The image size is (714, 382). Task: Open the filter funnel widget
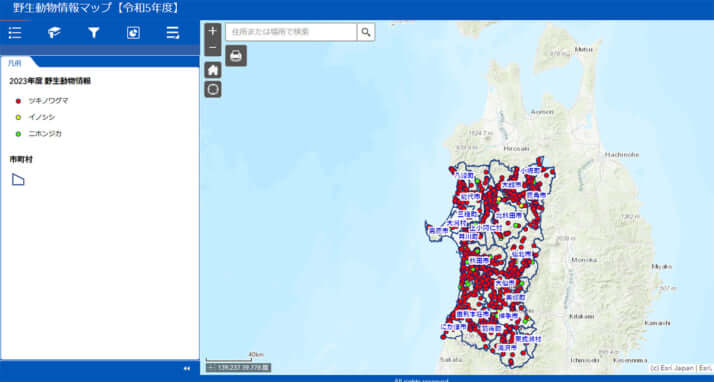click(94, 33)
